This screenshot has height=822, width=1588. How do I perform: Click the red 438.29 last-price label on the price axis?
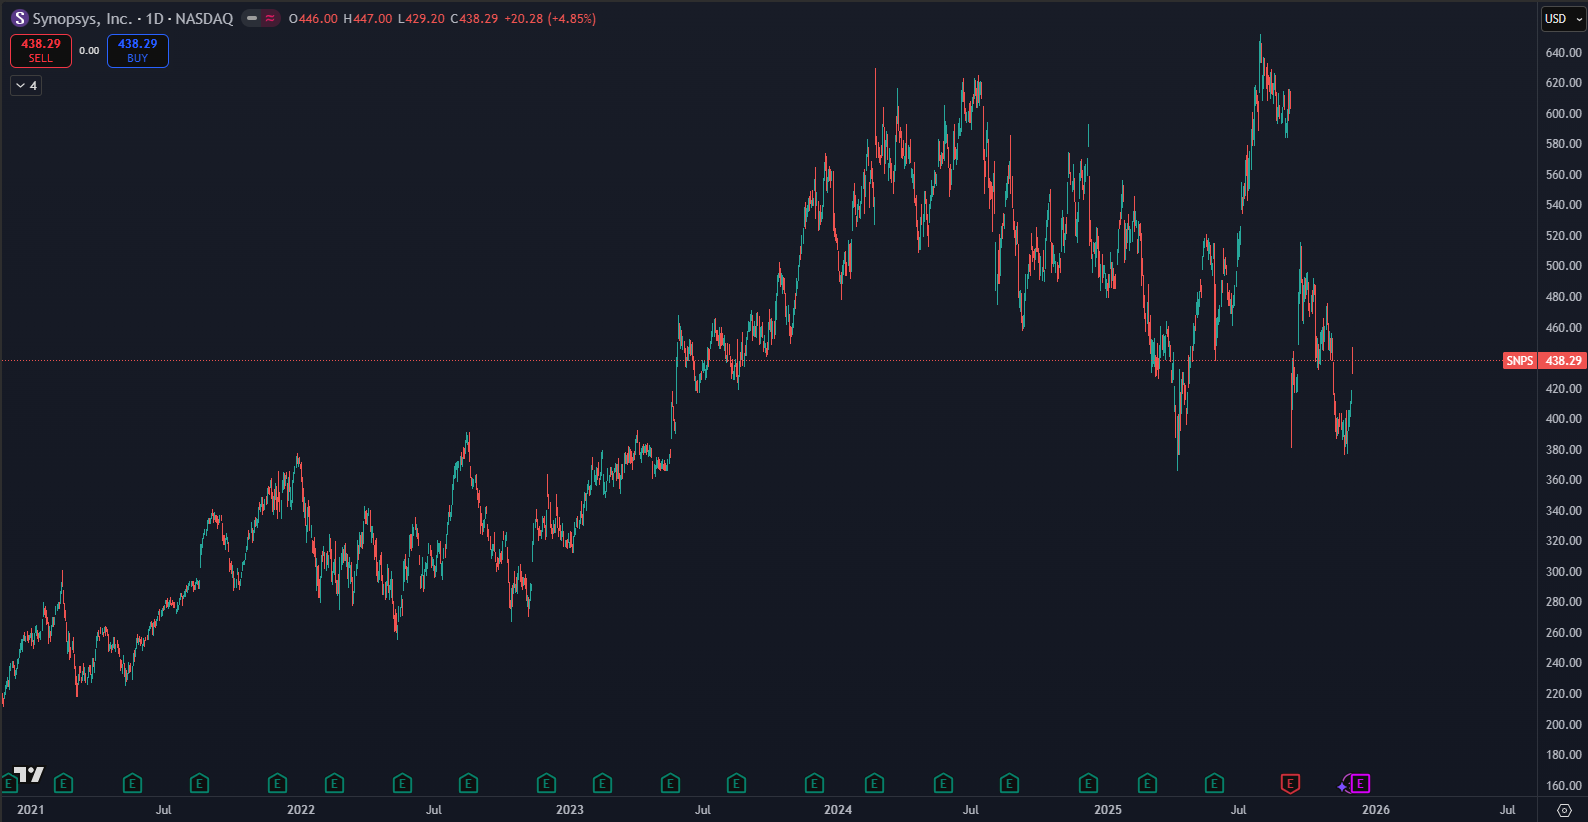pyautogui.click(x=1563, y=361)
